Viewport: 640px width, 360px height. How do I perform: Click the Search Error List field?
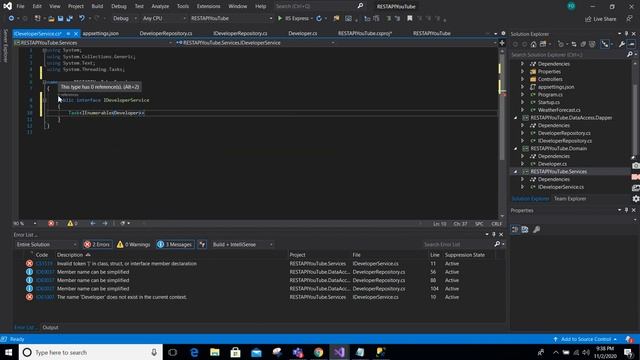(x=458, y=244)
